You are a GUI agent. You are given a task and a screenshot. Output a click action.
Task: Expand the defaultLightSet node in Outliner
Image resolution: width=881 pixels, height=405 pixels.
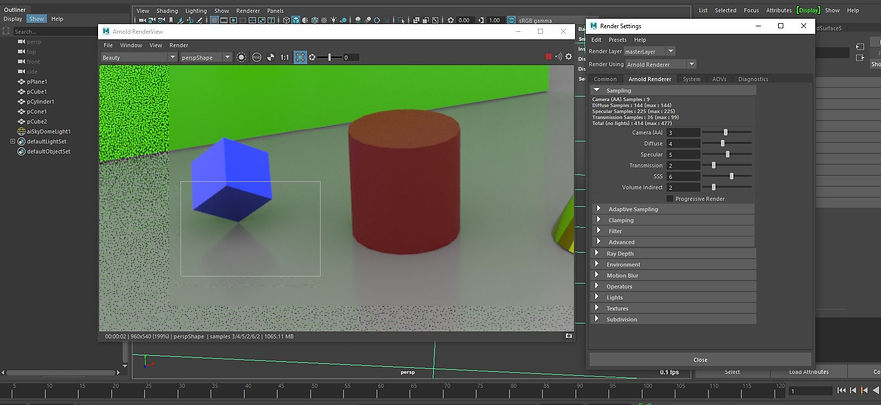pyautogui.click(x=12, y=142)
